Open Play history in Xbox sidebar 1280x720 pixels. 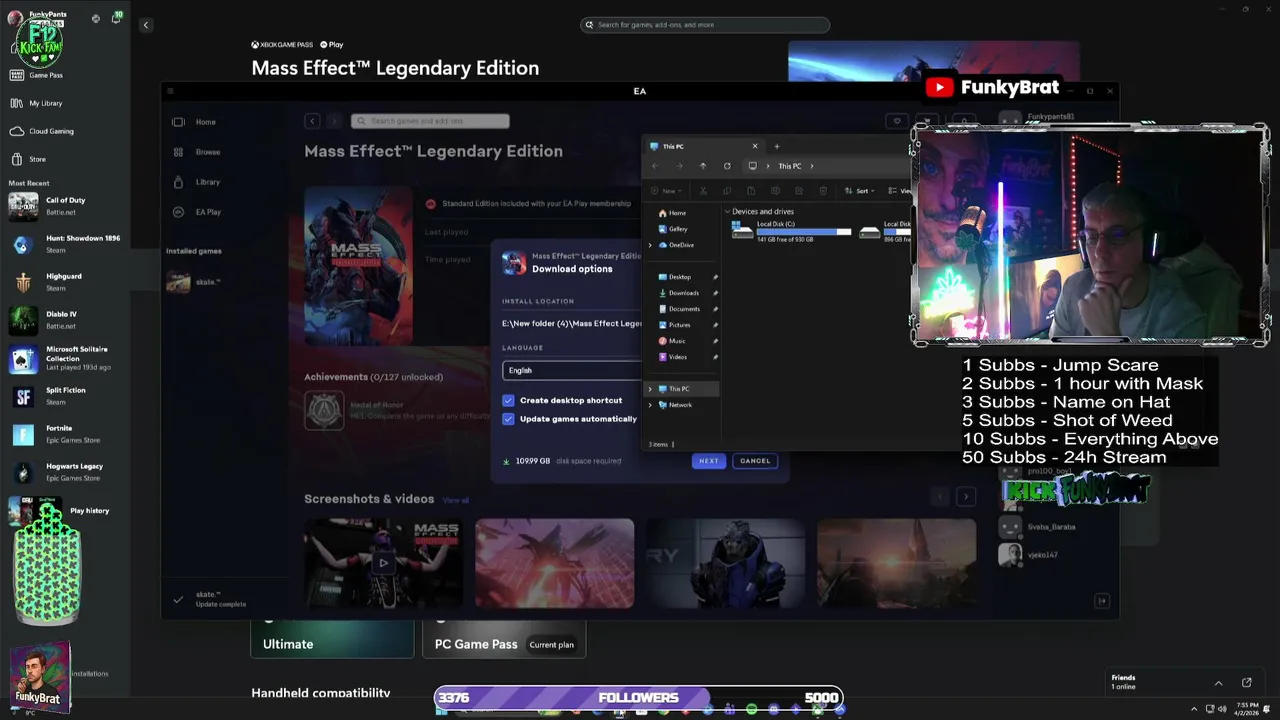pyautogui.click(x=65, y=511)
